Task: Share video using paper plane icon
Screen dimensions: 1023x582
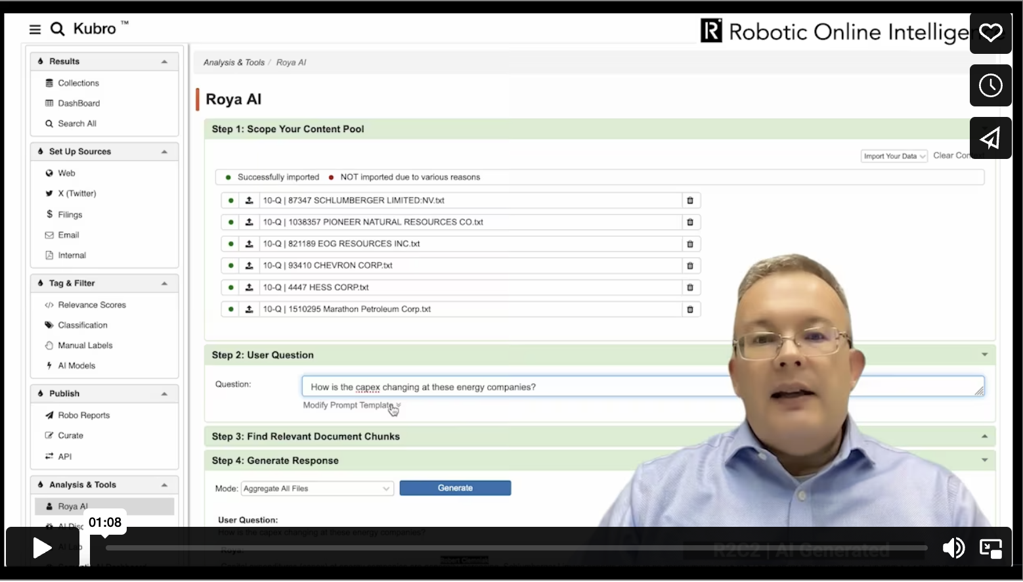Action: (x=990, y=138)
